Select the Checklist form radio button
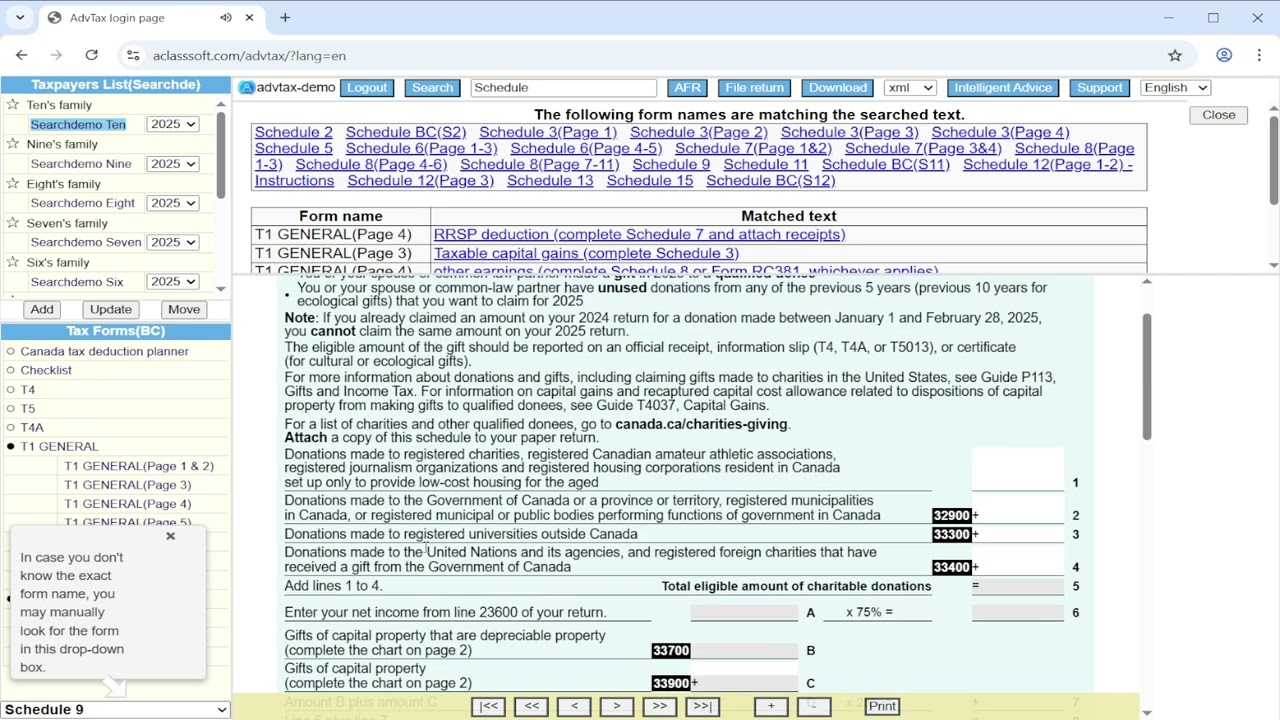 [x=10, y=371]
